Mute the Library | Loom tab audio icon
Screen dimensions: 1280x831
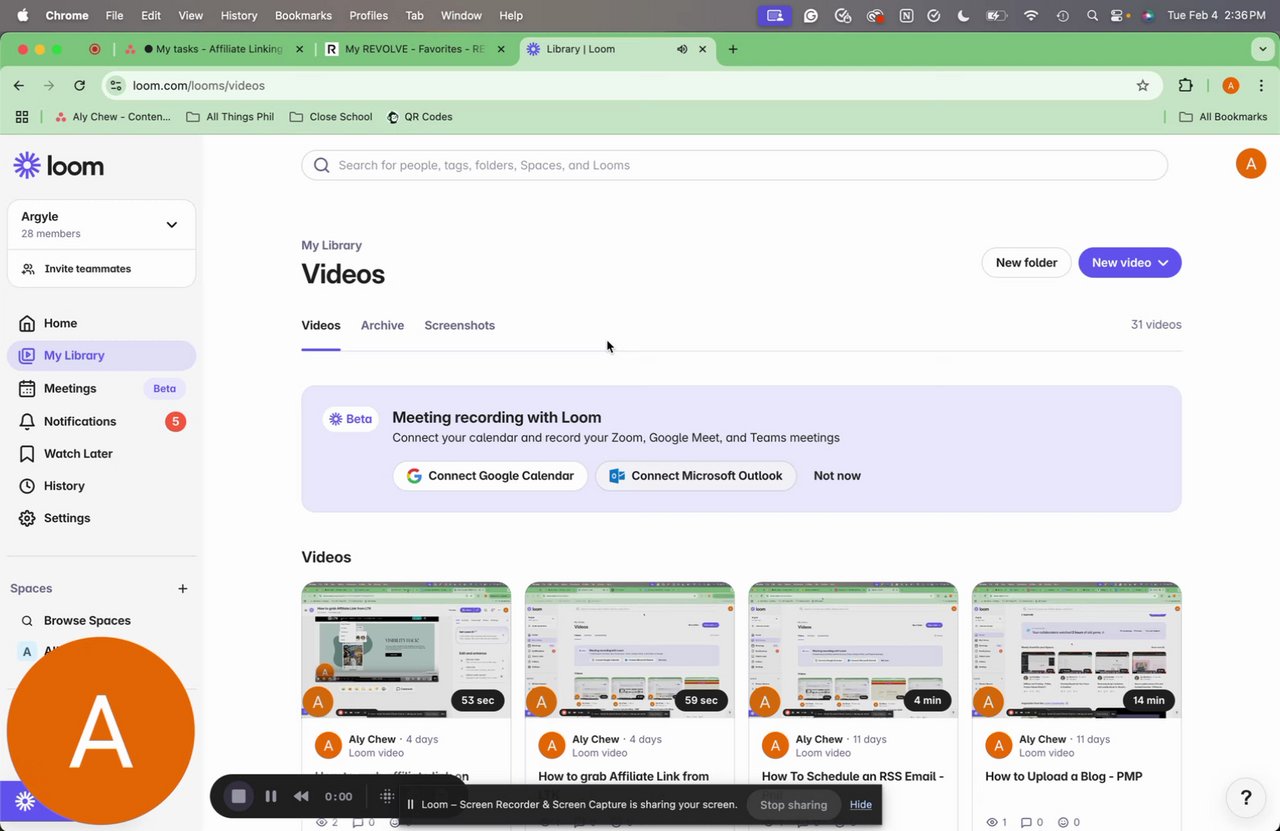tap(682, 49)
